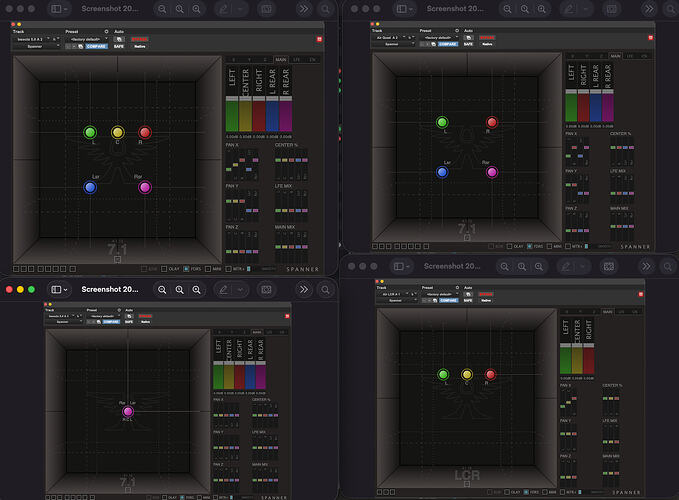The height and width of the screenshot is (500, 679).
Task: Click the yellow C puck in five-puck window
Action: [x=117, y=132]
